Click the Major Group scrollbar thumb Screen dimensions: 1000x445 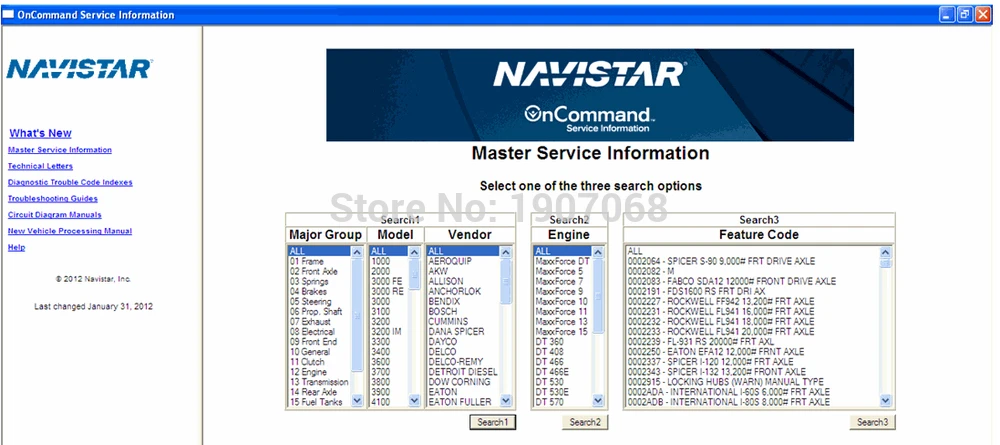357,314
